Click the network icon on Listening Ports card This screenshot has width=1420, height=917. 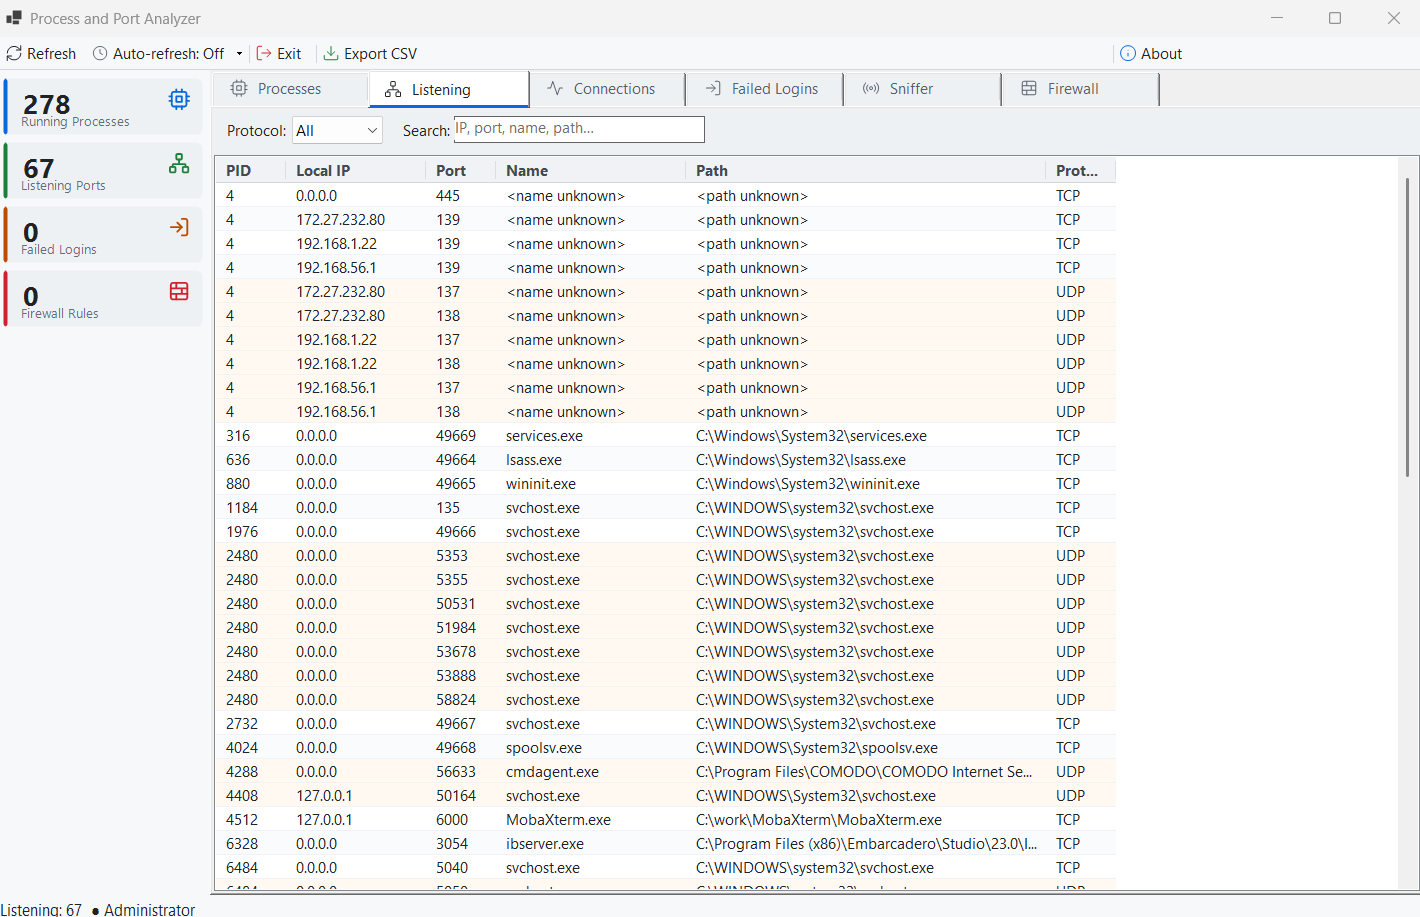(x=179, y=163)
